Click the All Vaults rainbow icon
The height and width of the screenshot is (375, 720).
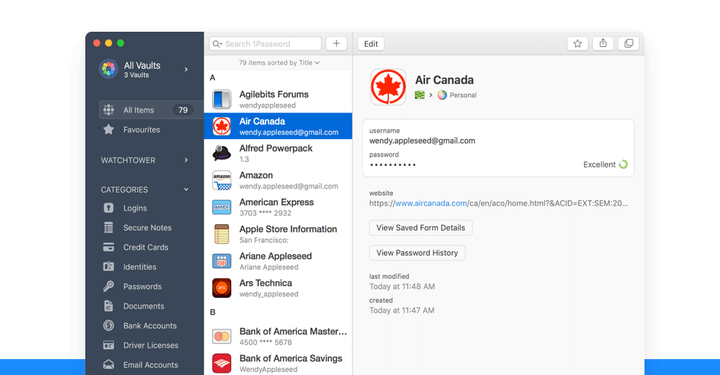(109, 69)
